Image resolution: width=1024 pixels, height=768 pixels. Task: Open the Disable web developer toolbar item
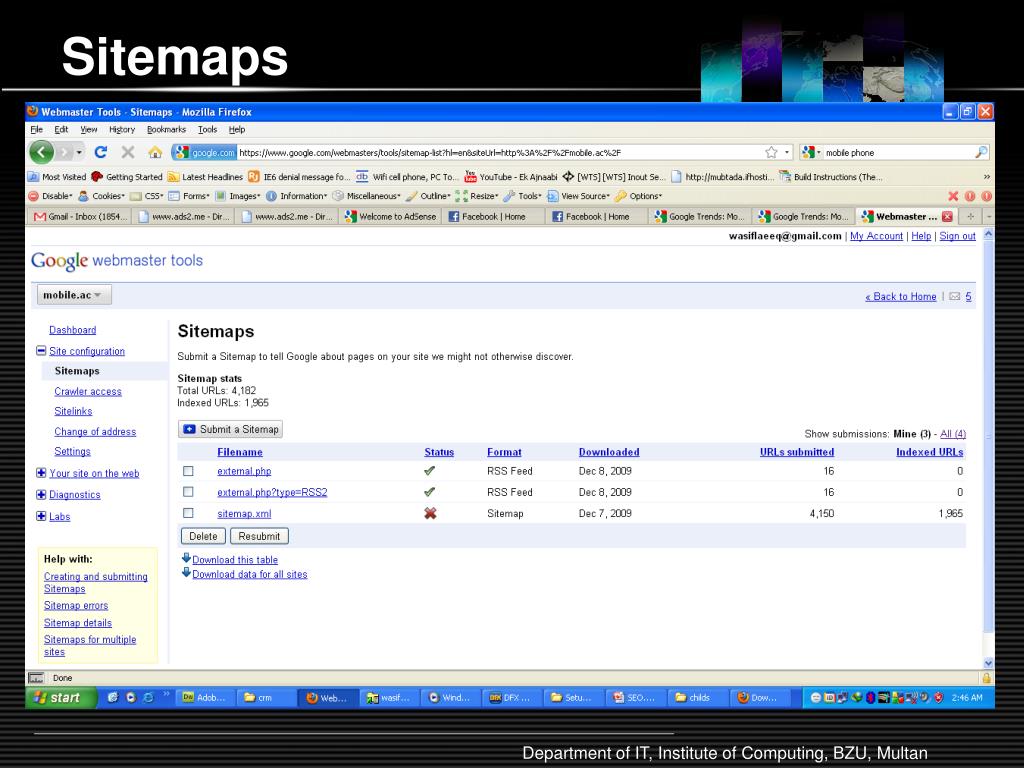(50, 196)
